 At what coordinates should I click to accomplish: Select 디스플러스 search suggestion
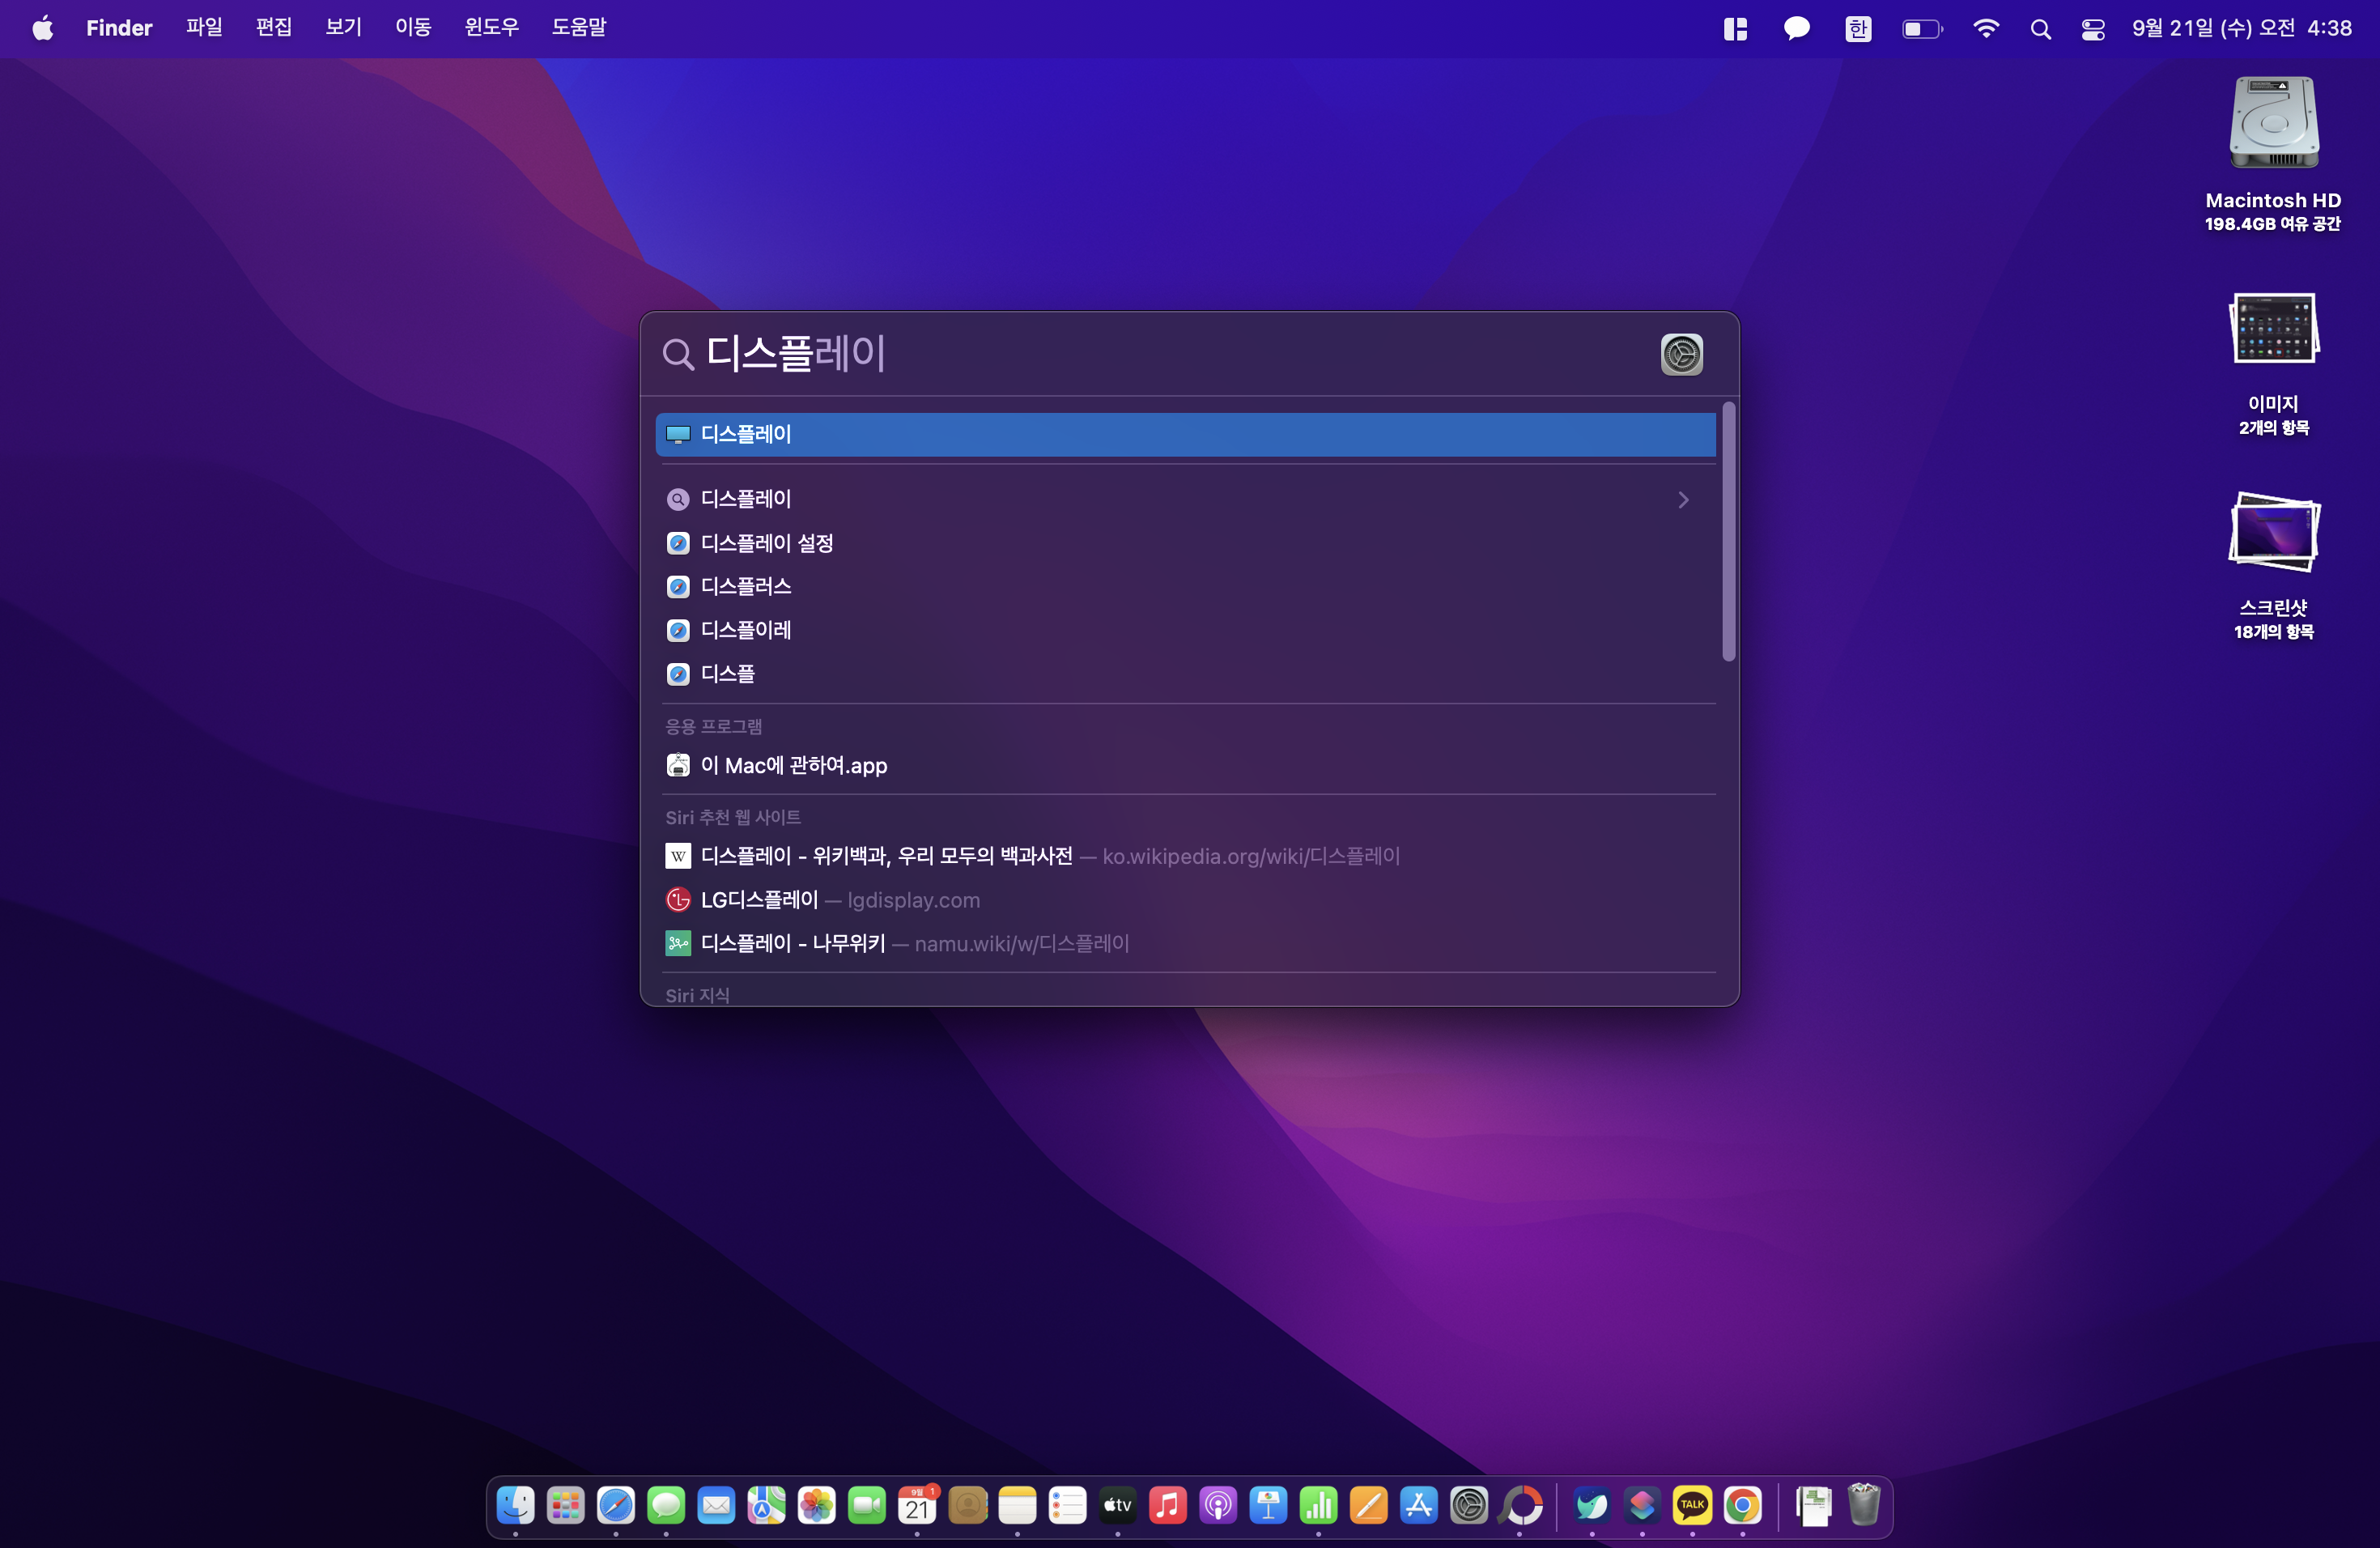coord(746,586)
